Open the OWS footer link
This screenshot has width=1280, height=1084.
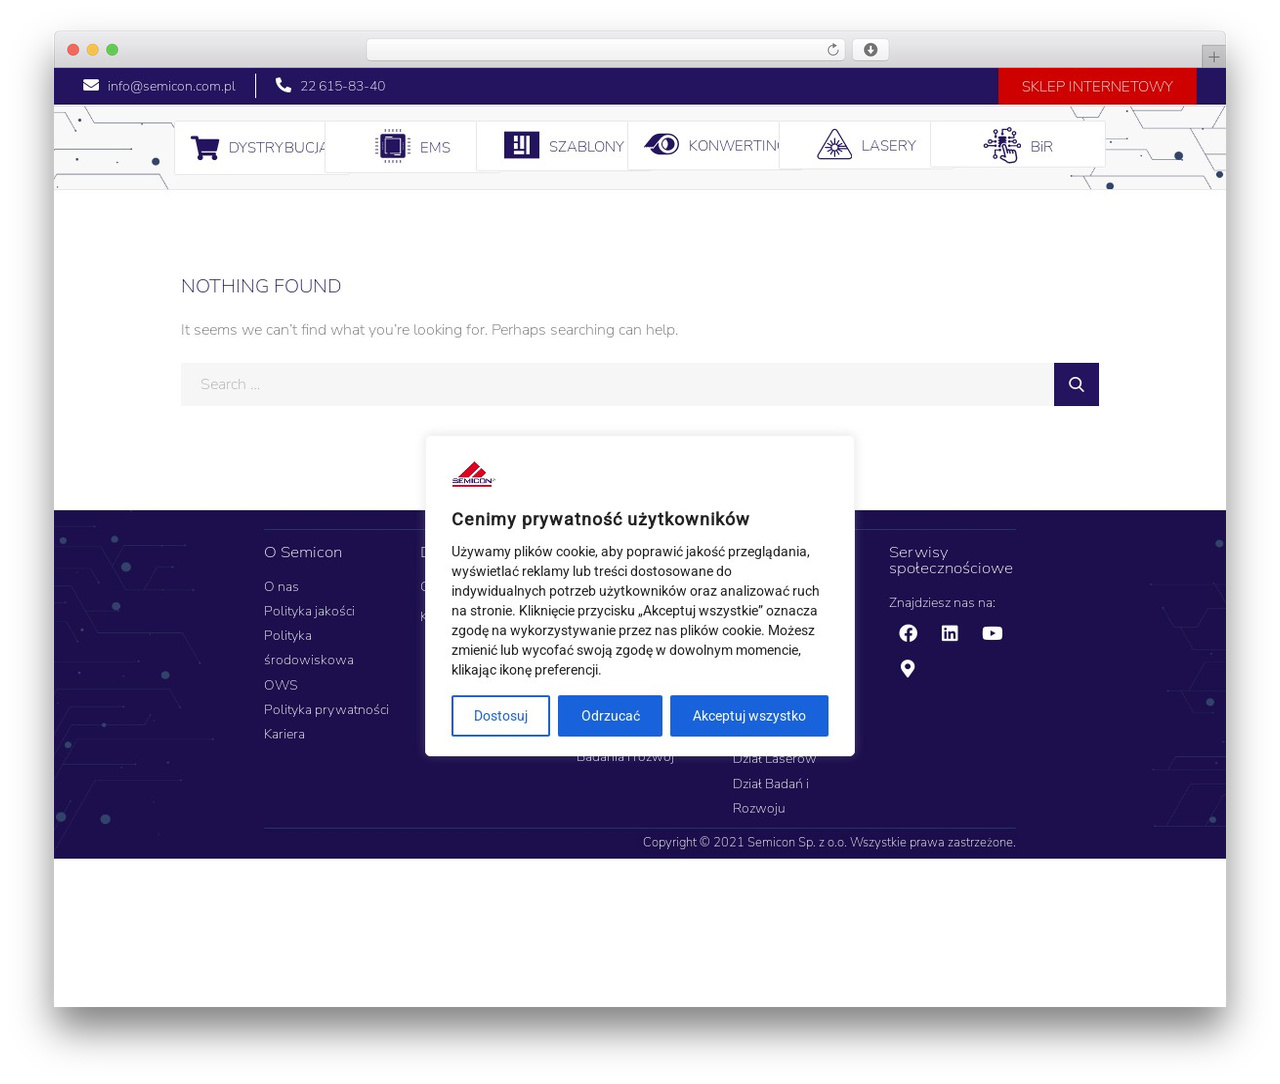(x=281, y=685)
